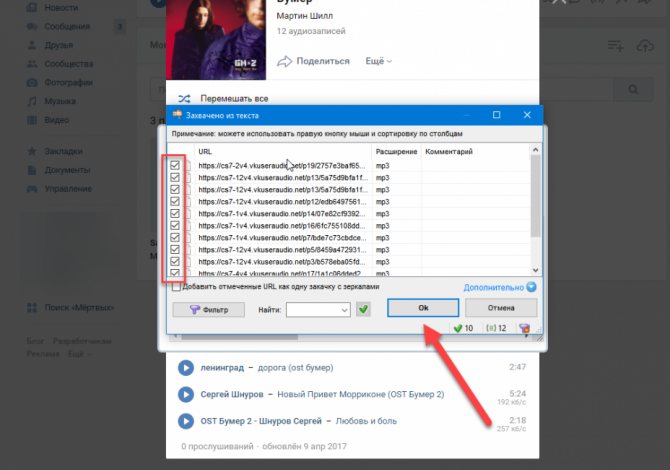The width and height of the screenshot is (670, 470).
Task: Click the round Дополнительно arrow icon
Action: [531, 287]
